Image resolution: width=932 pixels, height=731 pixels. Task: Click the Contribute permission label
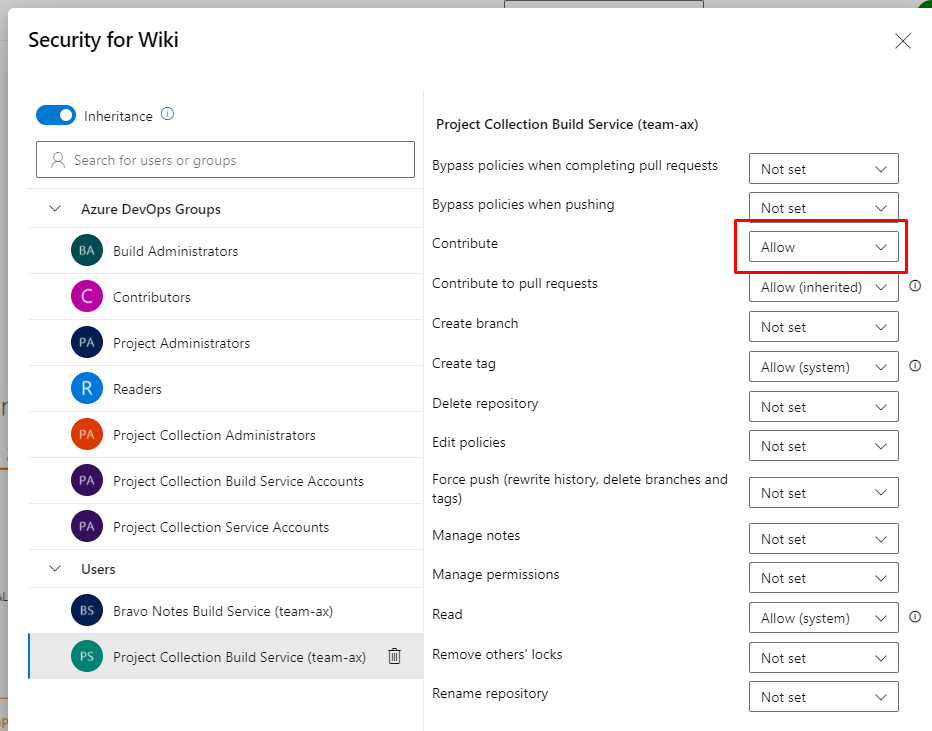pyautogui.click(x=465, y=243)
